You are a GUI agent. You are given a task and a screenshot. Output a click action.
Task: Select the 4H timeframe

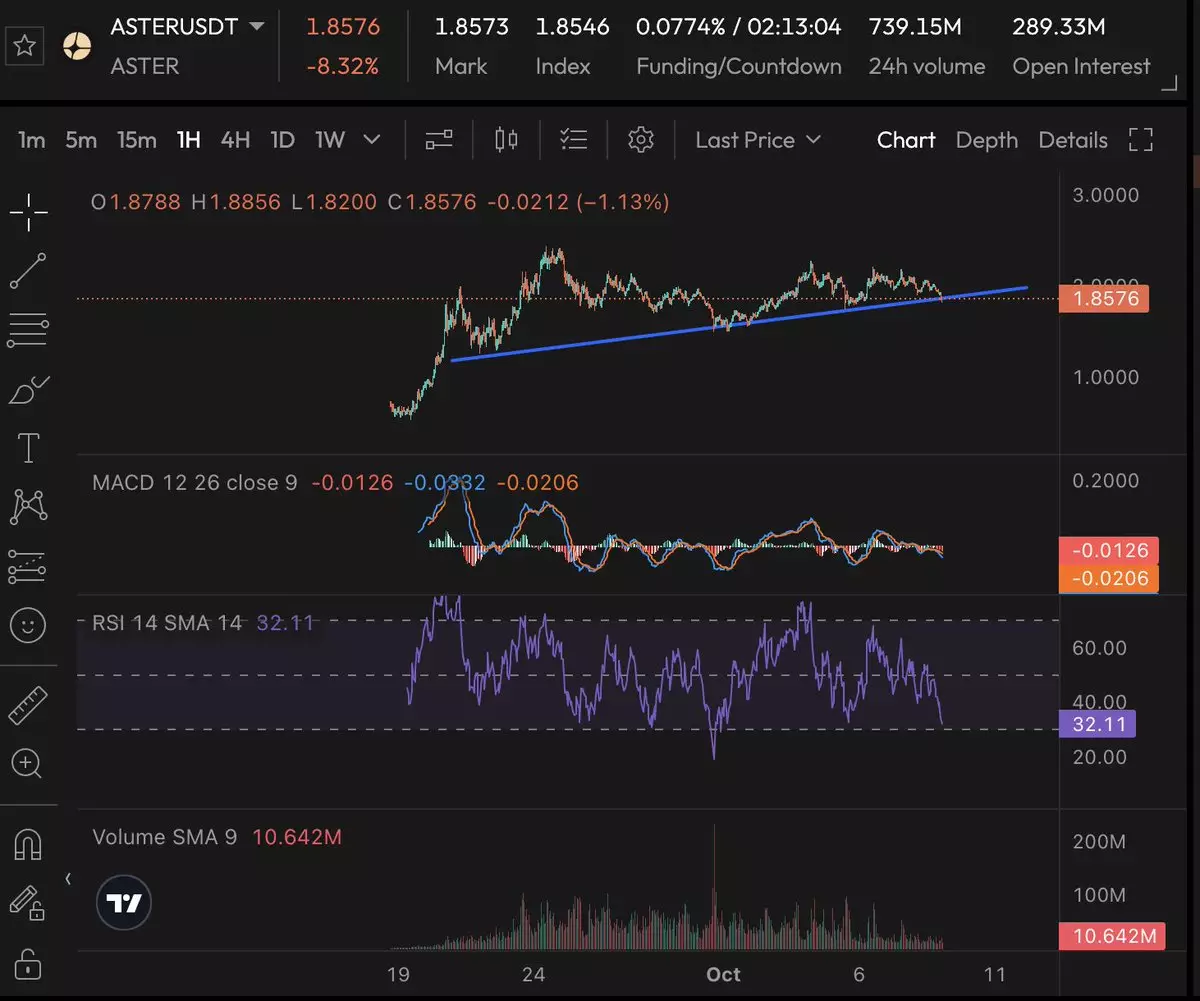tap(235, 140)
